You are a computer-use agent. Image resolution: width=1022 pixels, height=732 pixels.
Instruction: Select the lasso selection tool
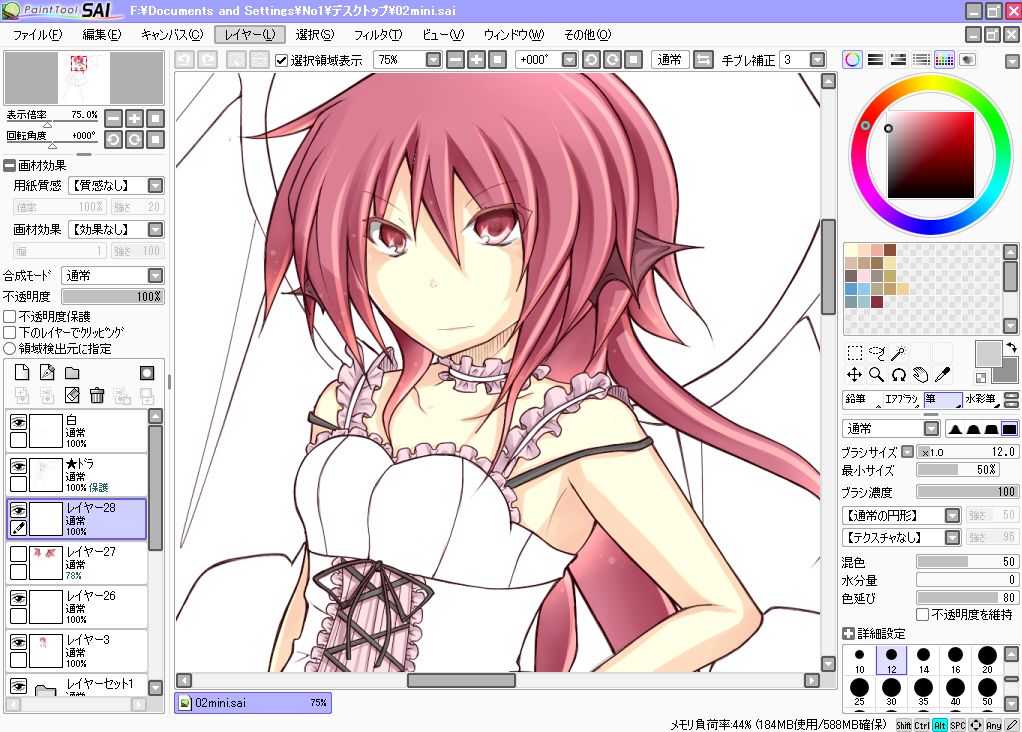click(x=877, y=353)
